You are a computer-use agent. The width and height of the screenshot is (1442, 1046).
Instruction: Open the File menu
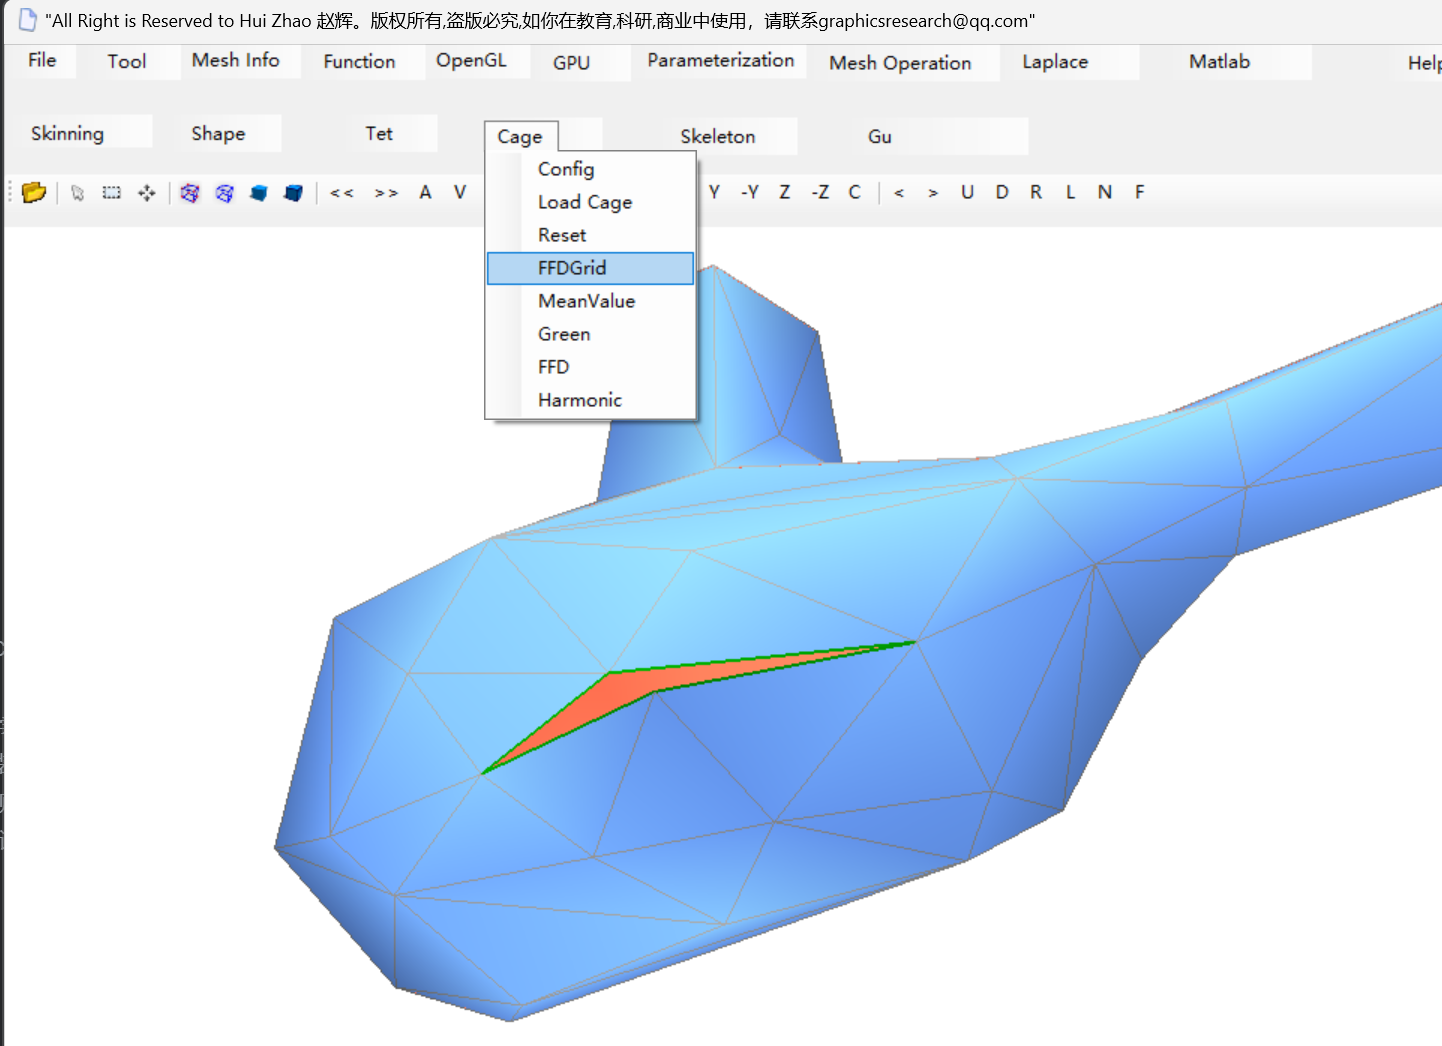click(x=42, y=60)
